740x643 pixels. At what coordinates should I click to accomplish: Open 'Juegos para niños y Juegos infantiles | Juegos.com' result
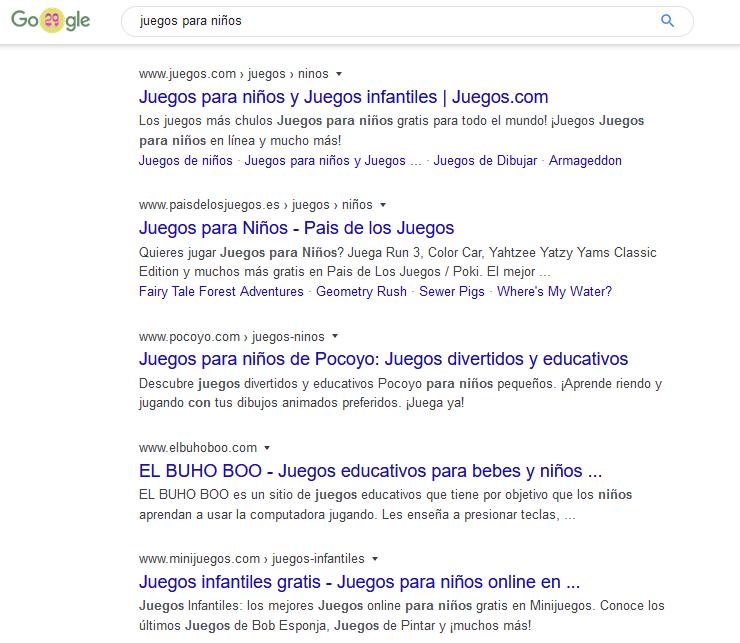pyautogui.click(x=344, y=97)
